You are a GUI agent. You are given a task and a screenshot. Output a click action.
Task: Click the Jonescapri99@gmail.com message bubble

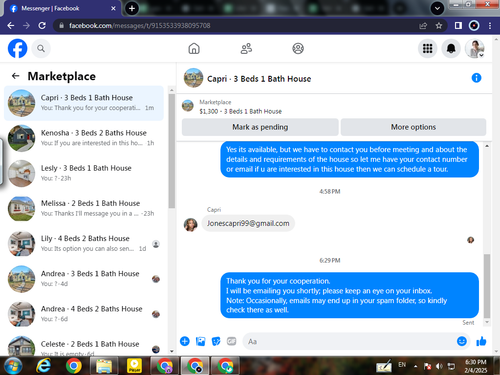pos(248,223)
